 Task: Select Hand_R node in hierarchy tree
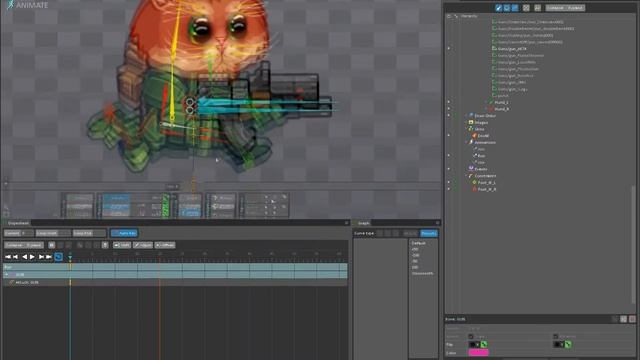(x=501, y=109)
